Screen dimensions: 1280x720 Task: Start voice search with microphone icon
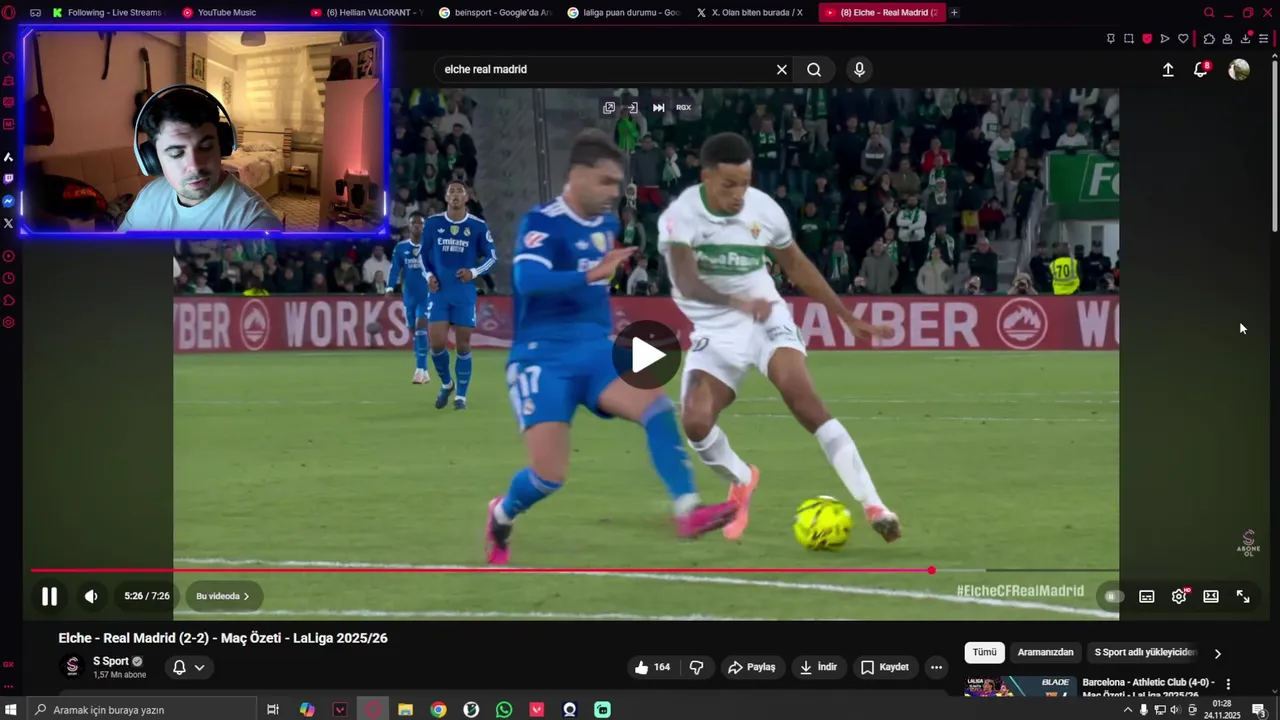[859, 70]
